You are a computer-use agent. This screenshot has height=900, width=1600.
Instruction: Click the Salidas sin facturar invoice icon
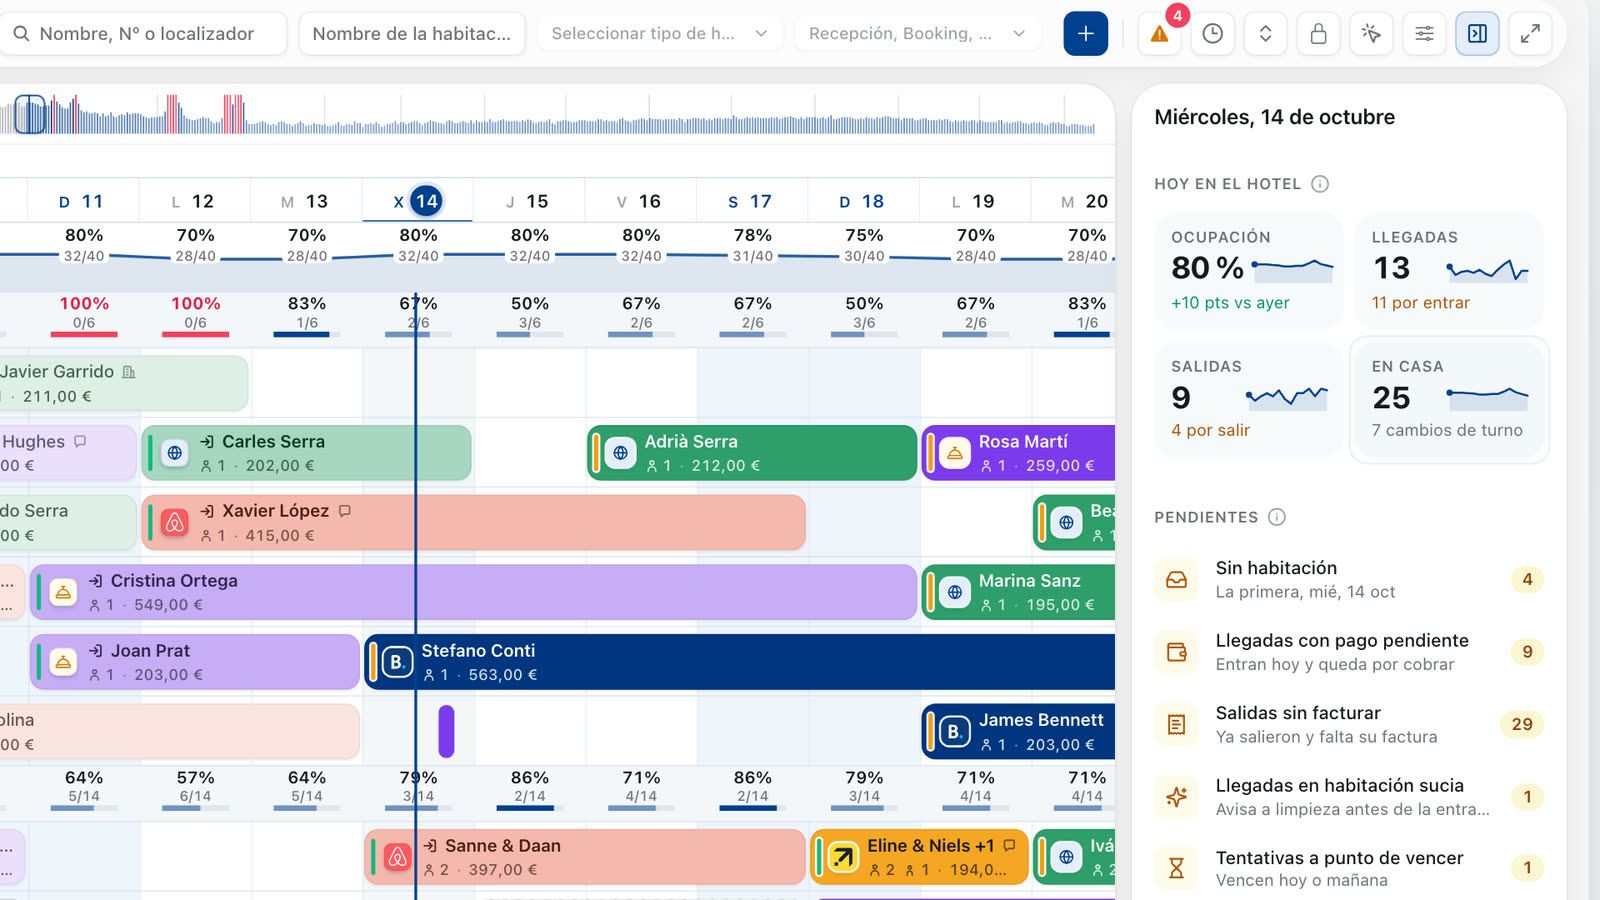pos(1177,725)
